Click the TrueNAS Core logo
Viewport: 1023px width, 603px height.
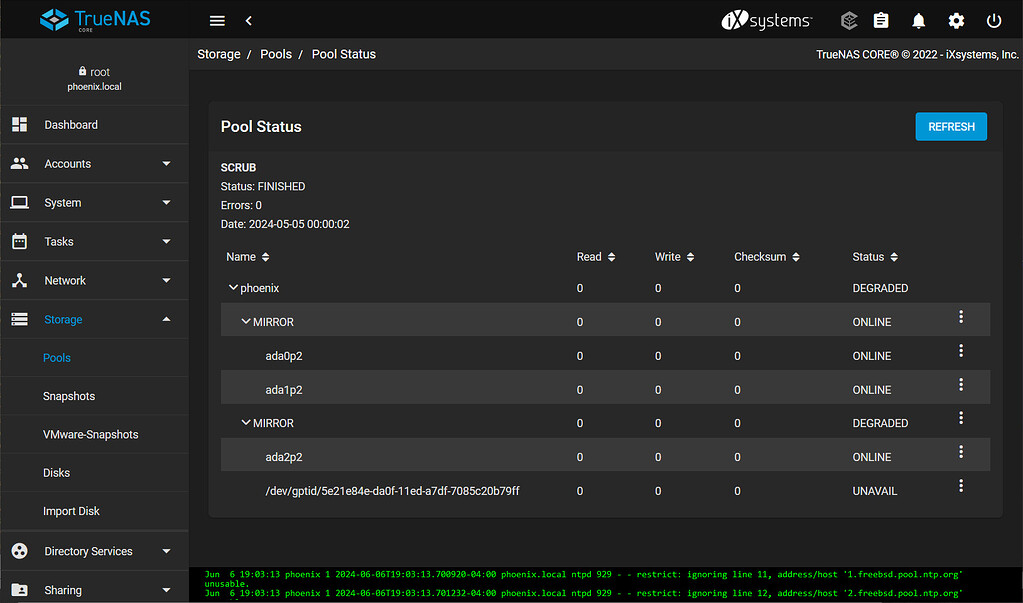(x=95, y=20)
